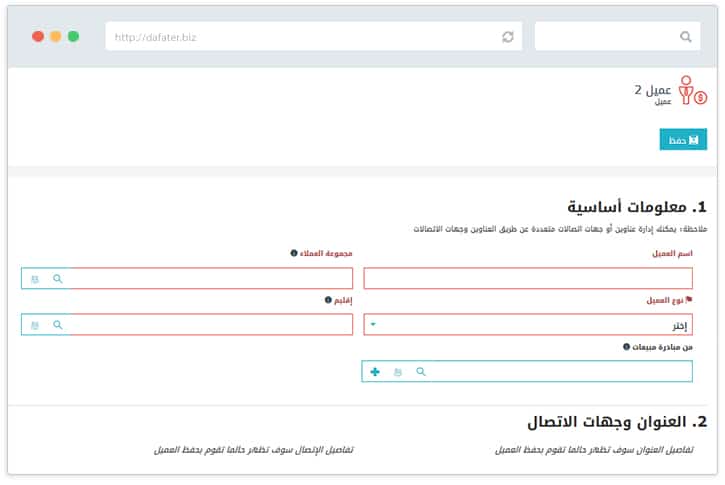Click the من مبادرة مبيعات info icon

coord(626,347)
